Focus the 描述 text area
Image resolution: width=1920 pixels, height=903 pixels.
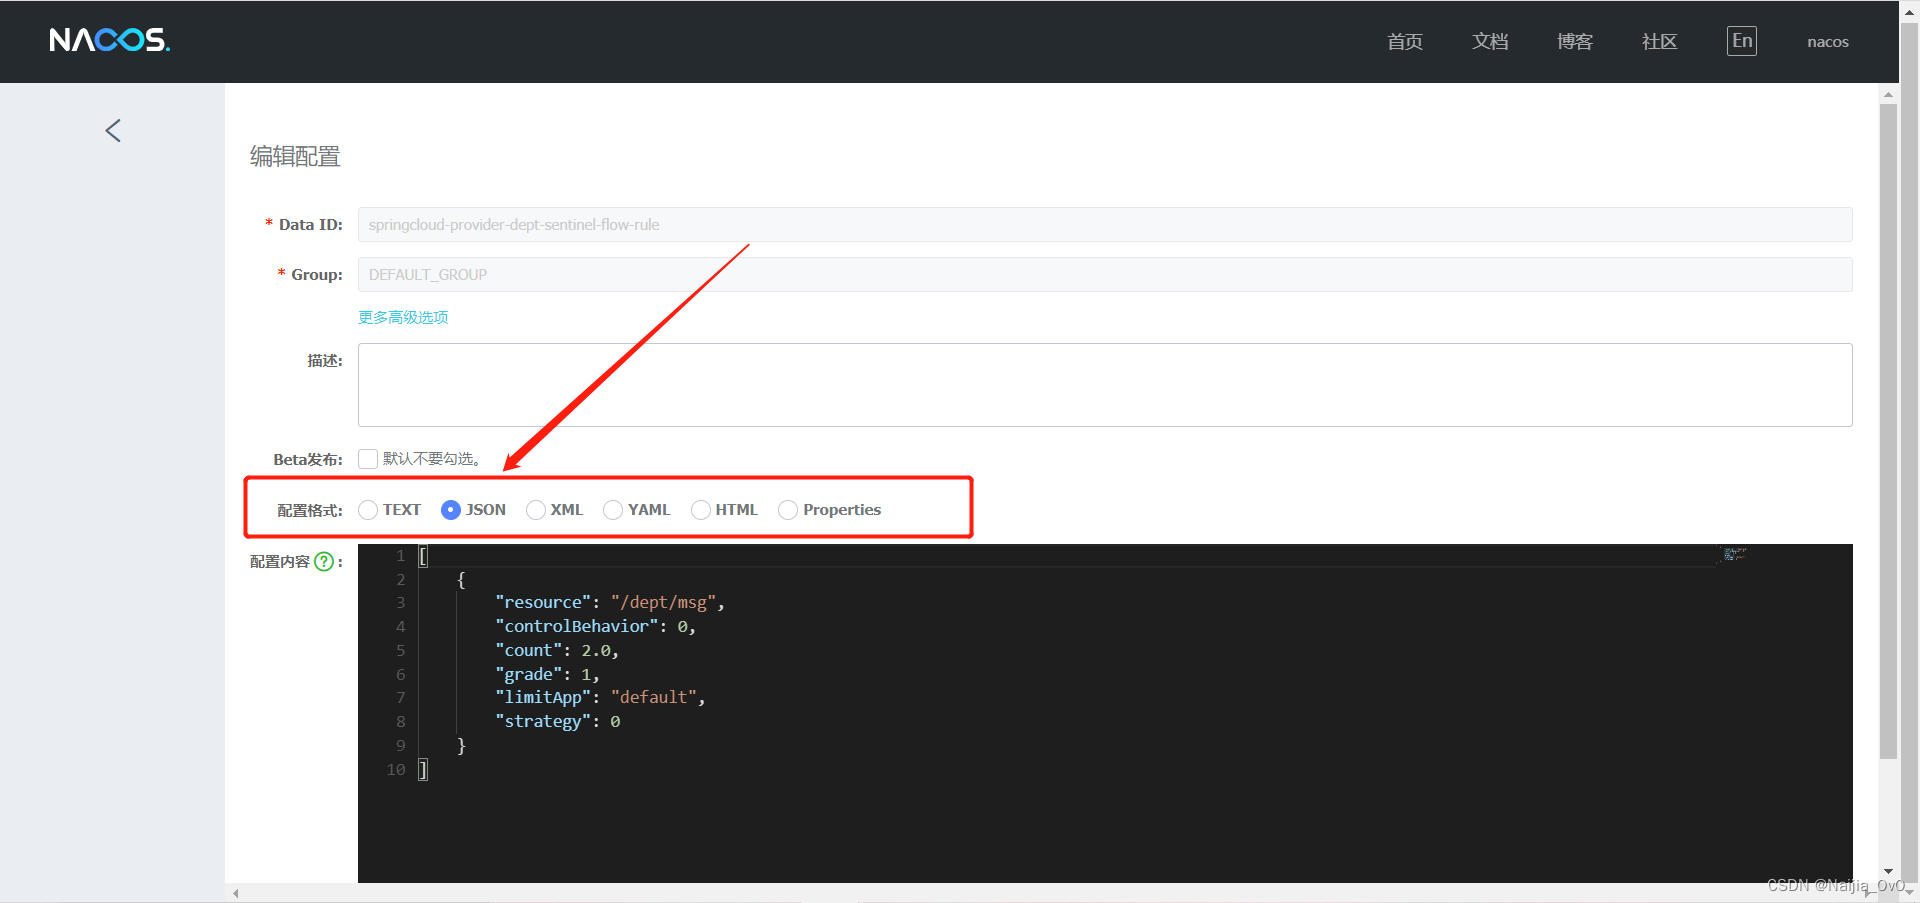click(x=1105, y=385)
